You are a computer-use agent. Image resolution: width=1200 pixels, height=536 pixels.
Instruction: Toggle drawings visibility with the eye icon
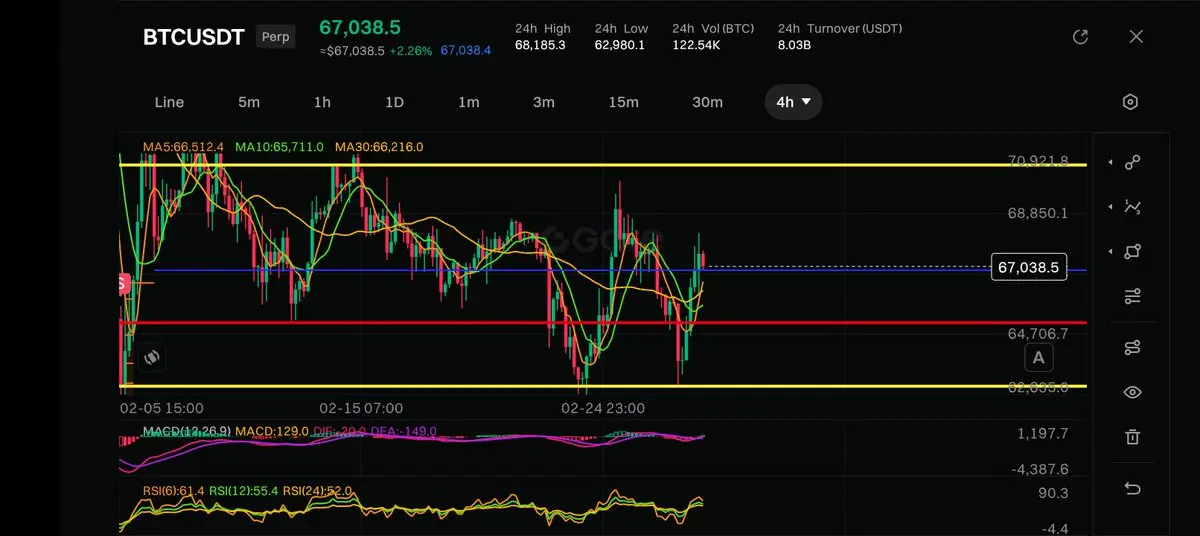pyautogui.click(x=1132, y=392)
